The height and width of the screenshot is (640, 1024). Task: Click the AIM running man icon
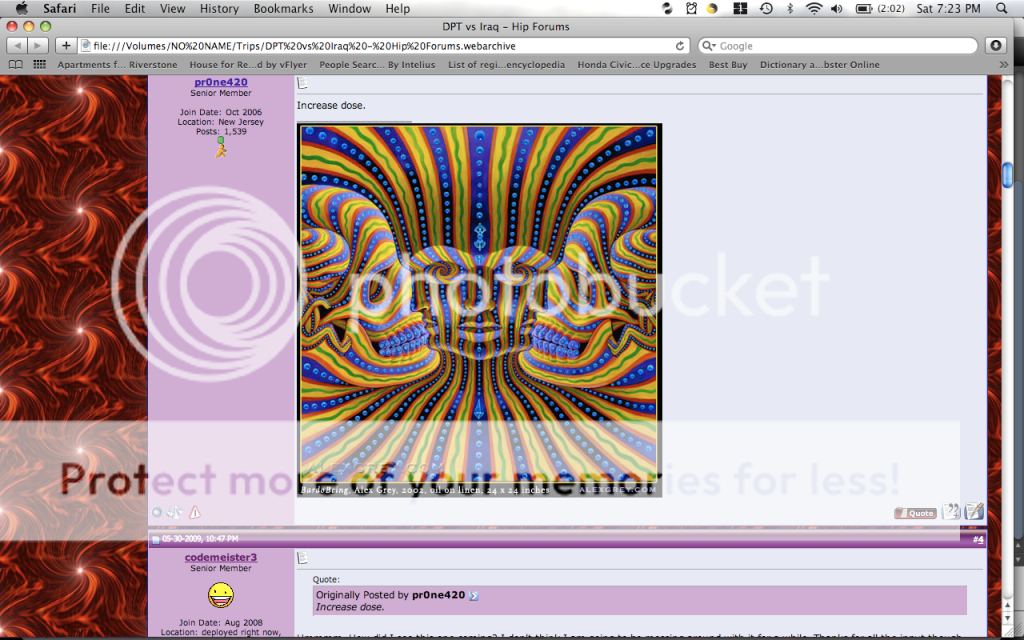click(221, 147)
